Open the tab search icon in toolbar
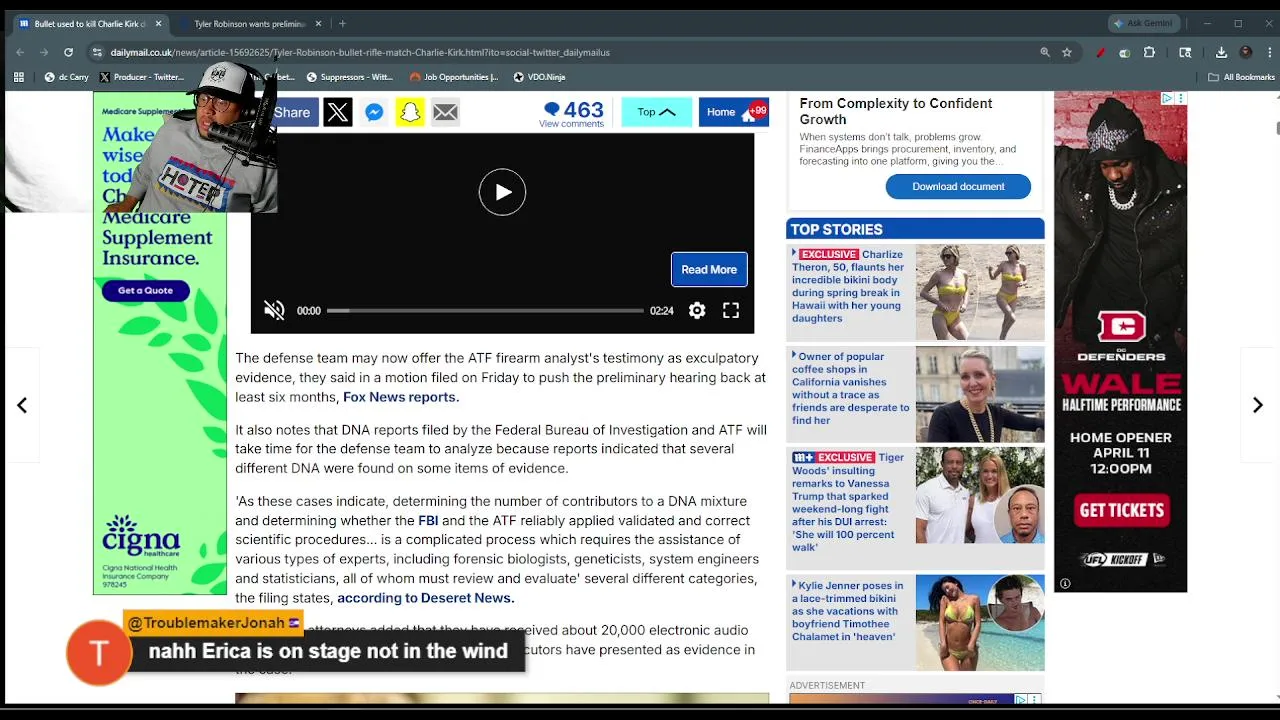 click(x=1185, y=52)
